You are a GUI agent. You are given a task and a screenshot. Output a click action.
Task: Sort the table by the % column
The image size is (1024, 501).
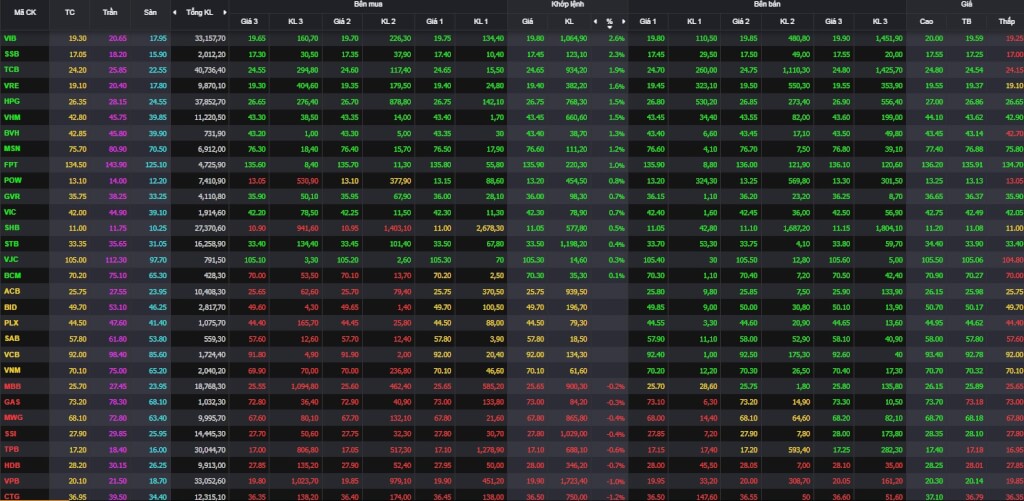[609, 22]
